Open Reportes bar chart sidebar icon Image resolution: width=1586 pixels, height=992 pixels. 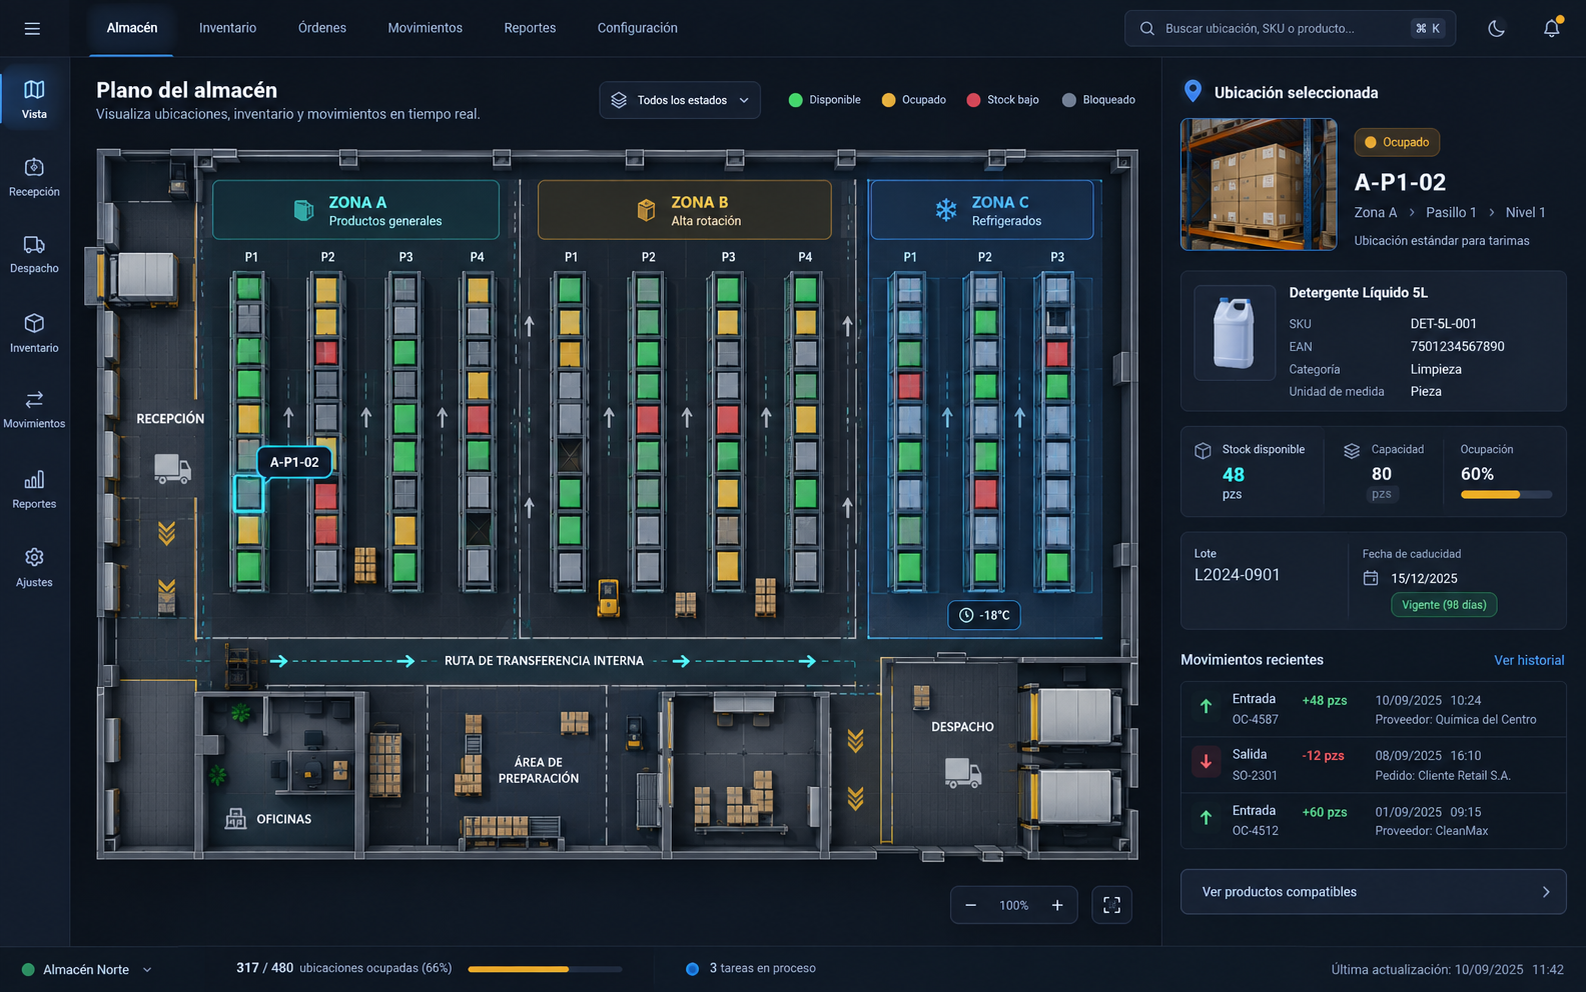(x=34, y=479)
